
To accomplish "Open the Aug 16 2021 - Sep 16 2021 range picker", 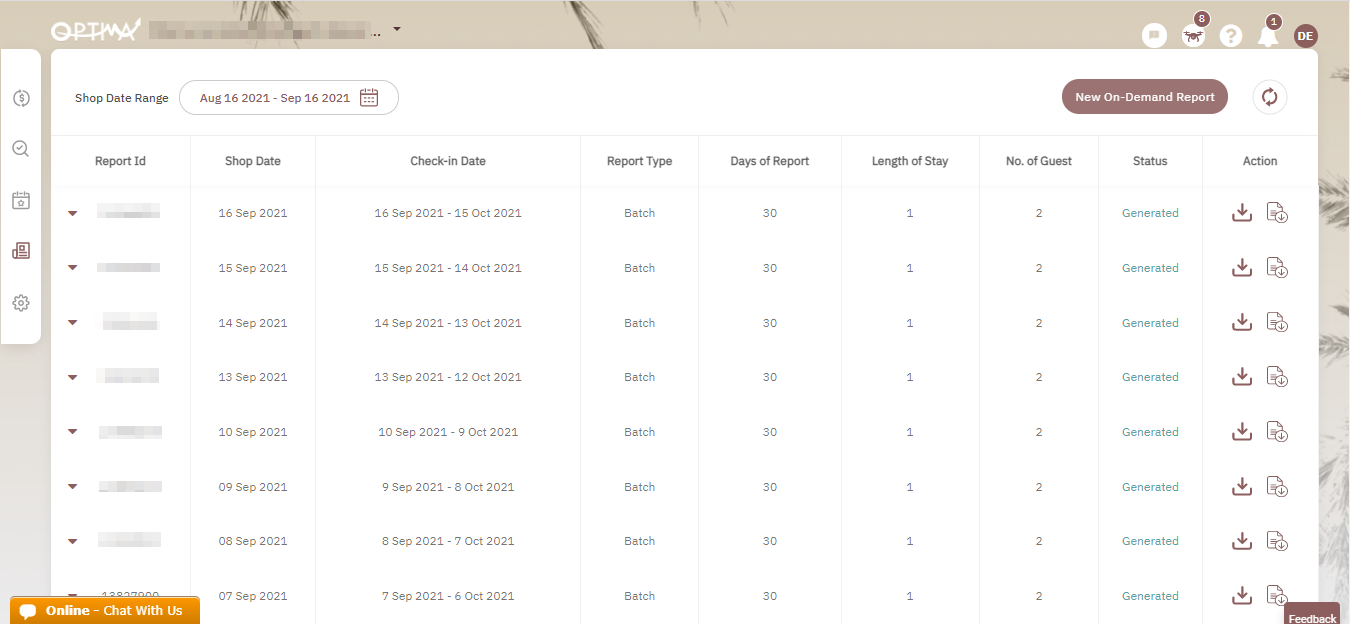I will (x=289, y=98).
